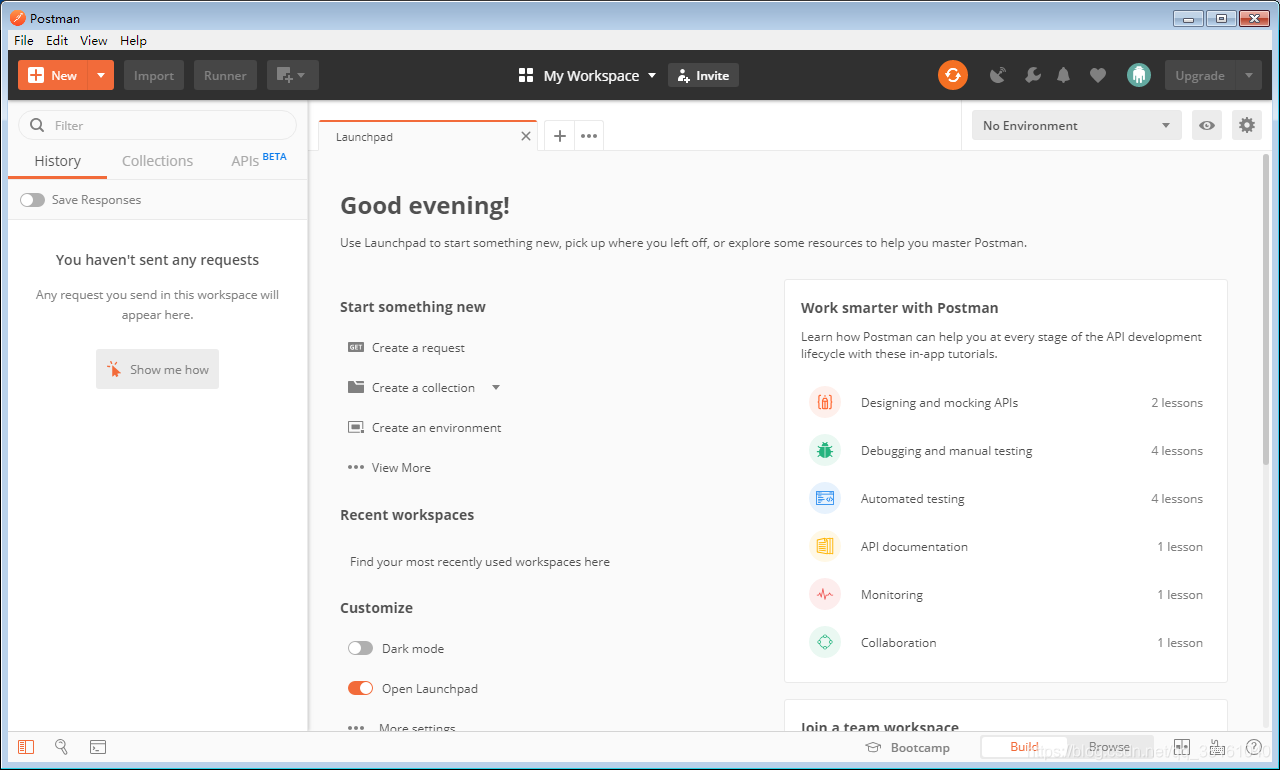The height and width of the screenshot is (770, 1280).
Task: Open the Monitoring lesson
Action: pyautogui.click(x=1006, y=595)
